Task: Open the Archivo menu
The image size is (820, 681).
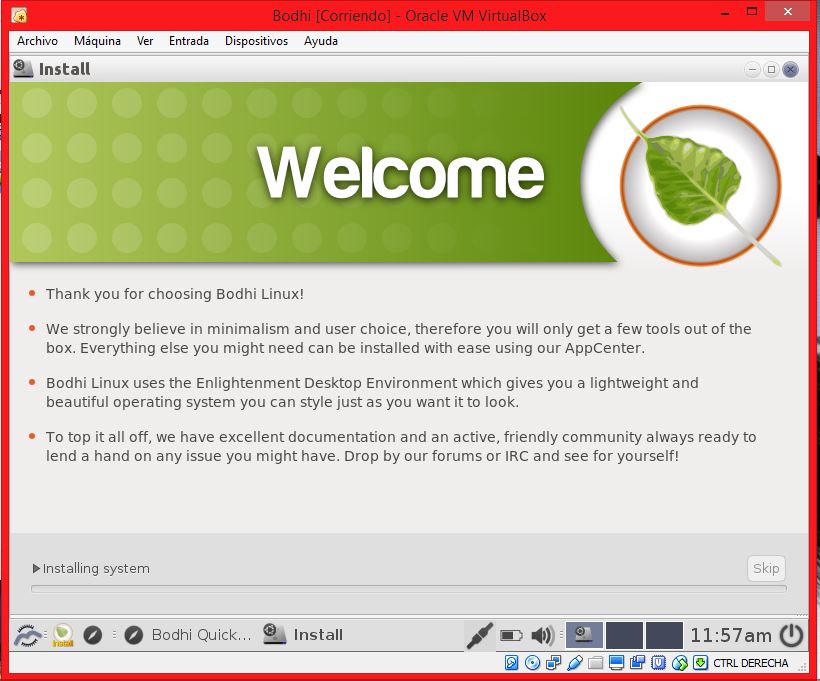Action: pos(37,41)
